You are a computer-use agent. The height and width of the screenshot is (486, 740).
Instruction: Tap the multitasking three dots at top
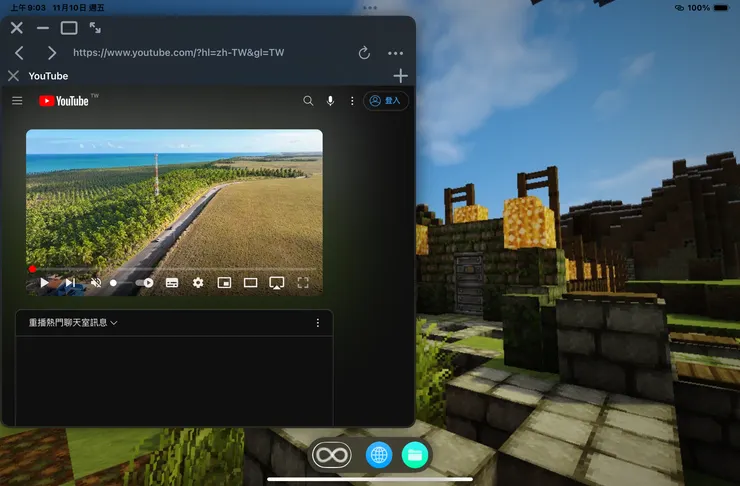(x=370, y=8)
